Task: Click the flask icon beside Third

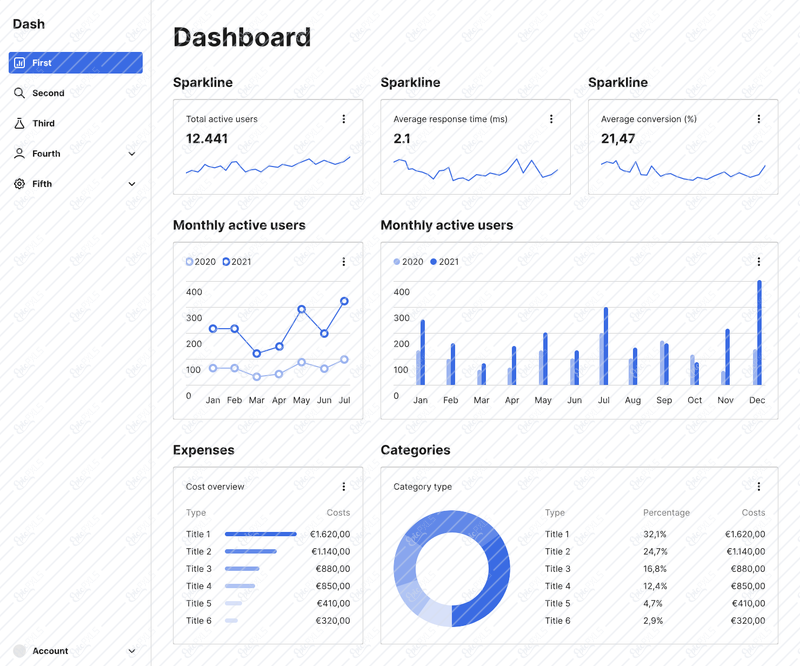Action: (x=19, y=123)
